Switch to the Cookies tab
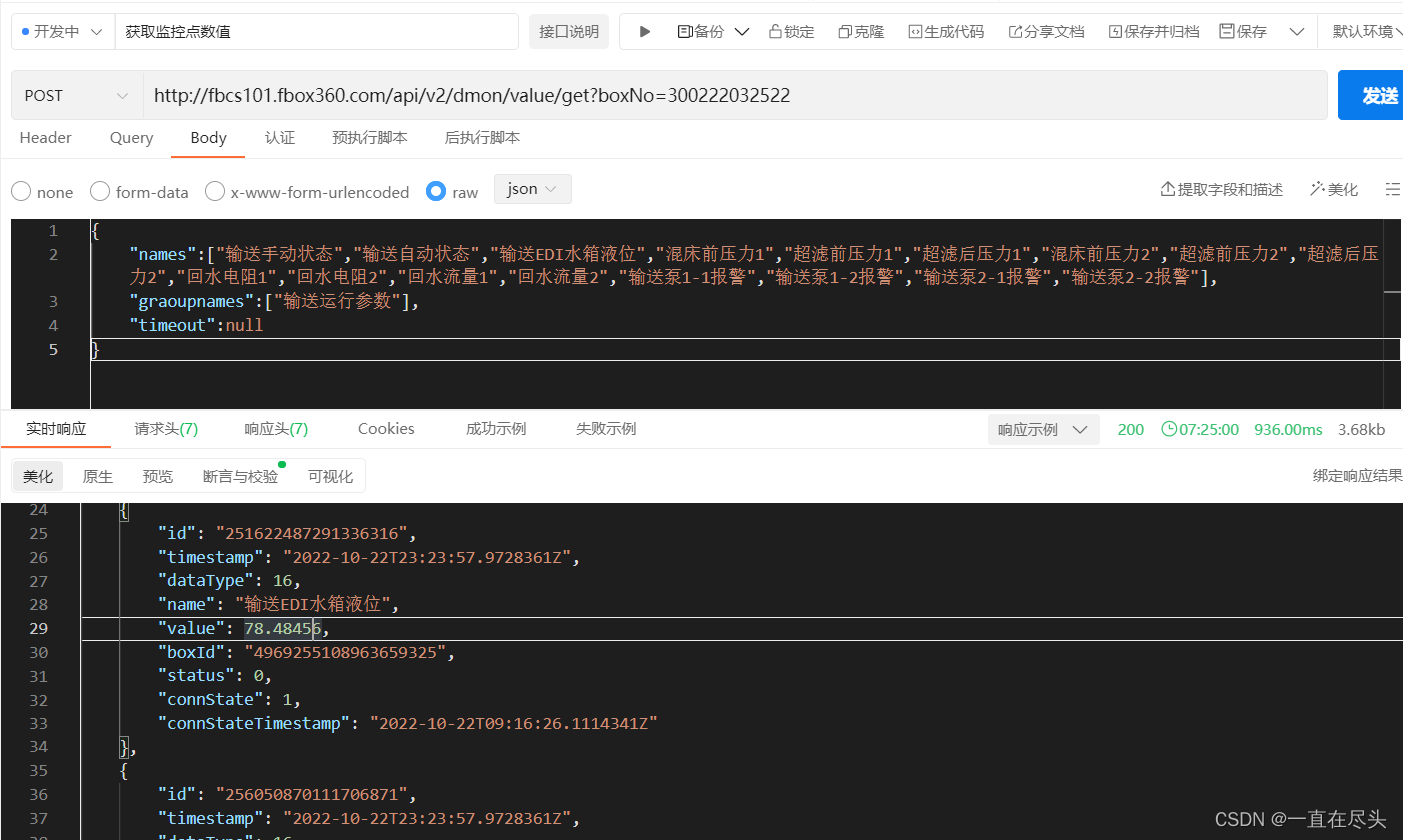 click(x=386, y=429)
